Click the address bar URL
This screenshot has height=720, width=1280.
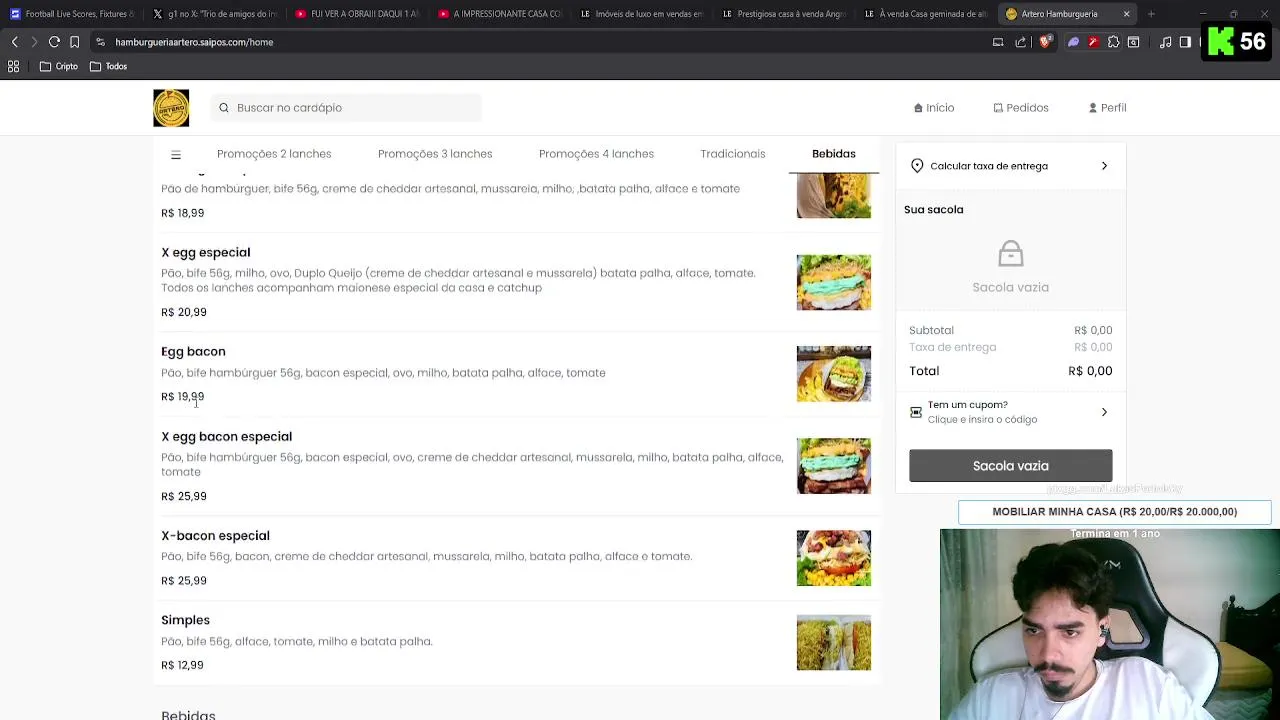pos(194,42)
